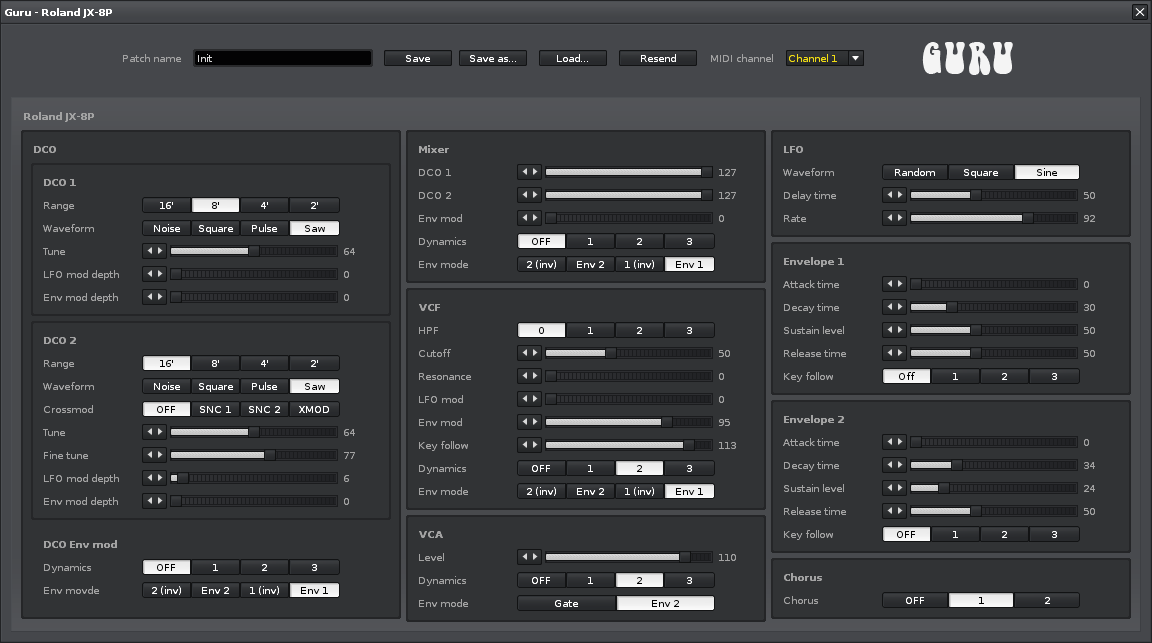Screen dimensions: 1152x643
Task: Click right arrow of Envelope 2 Sustain level
Action: (900, 488)
